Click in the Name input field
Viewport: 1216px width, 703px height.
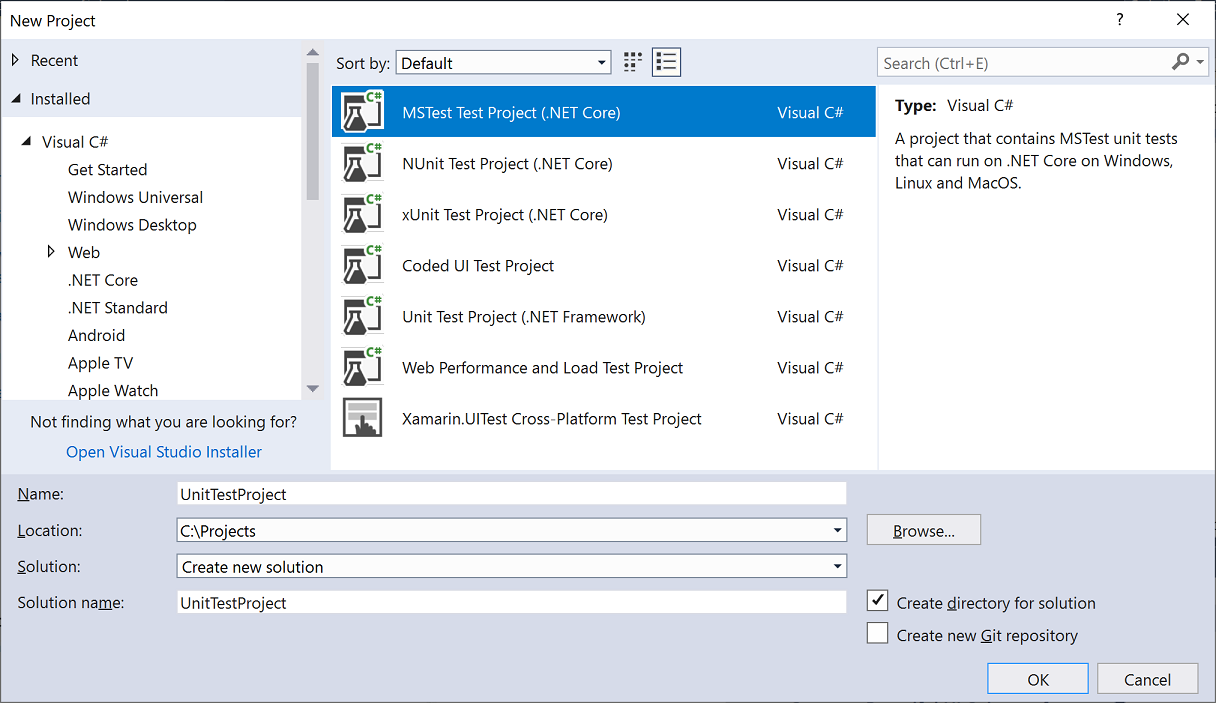[x=511, y=494]
